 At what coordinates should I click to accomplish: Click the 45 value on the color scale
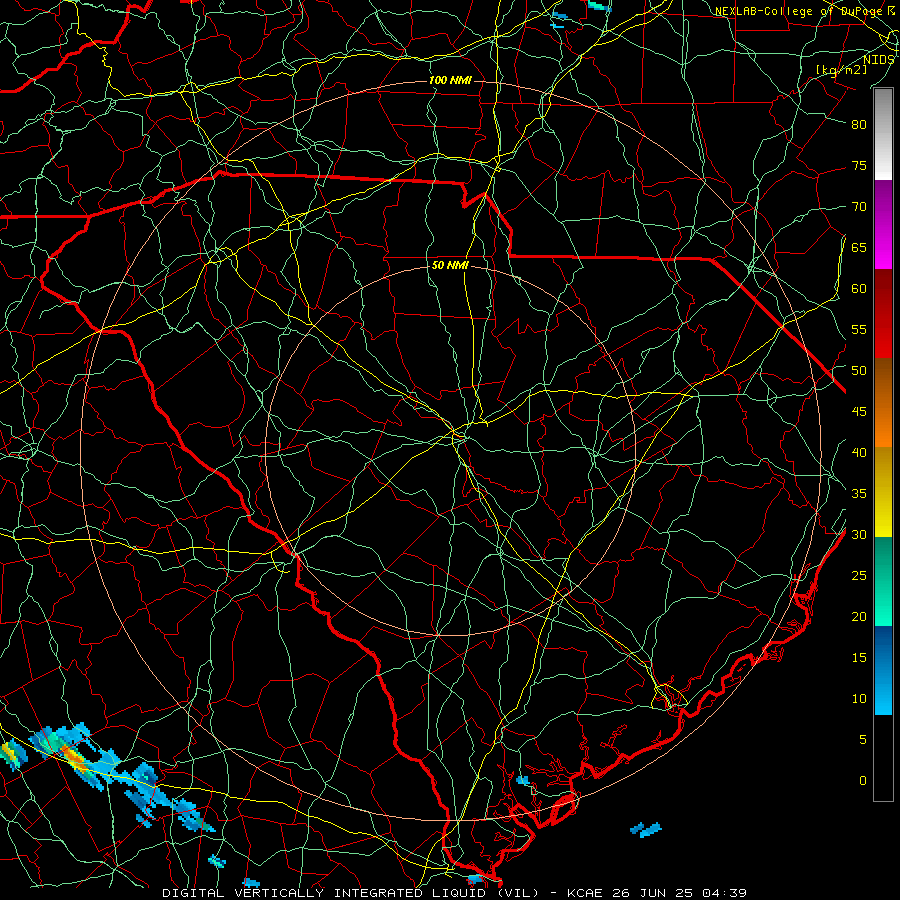(859, 412)
